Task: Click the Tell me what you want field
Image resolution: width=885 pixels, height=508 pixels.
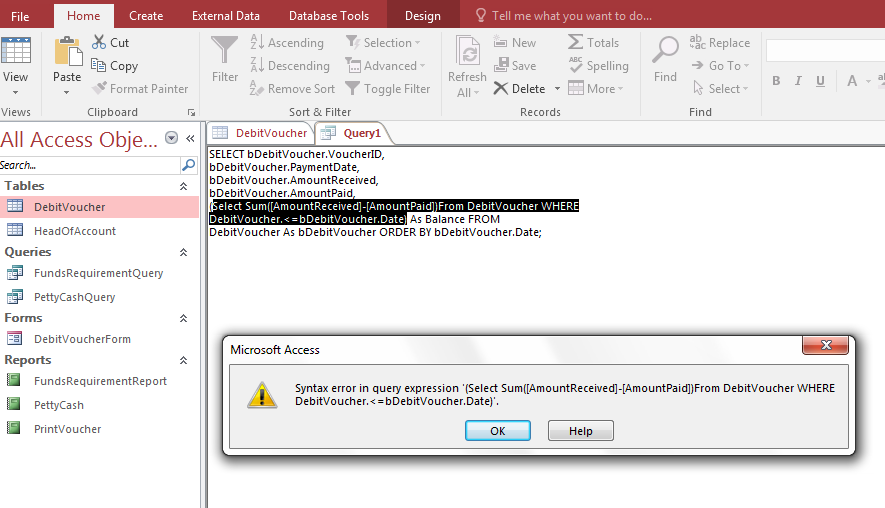Action: [572, 16]
